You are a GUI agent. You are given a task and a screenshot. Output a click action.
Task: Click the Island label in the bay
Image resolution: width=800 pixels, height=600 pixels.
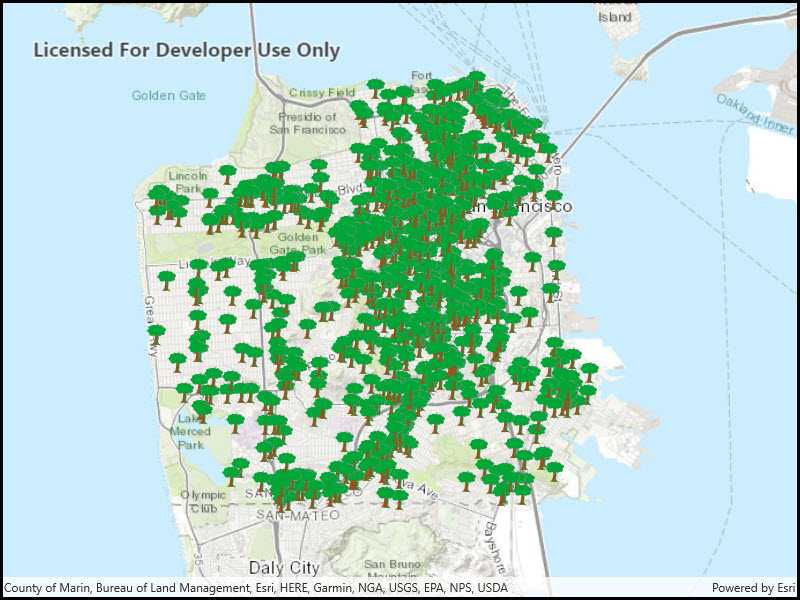point(615,17)
